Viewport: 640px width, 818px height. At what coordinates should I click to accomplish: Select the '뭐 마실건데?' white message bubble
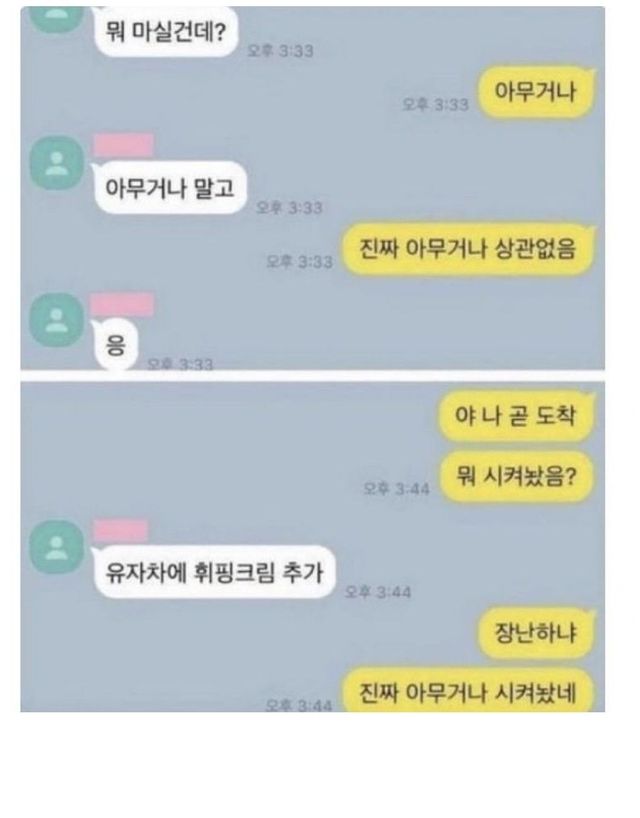(x=166, y=31)
